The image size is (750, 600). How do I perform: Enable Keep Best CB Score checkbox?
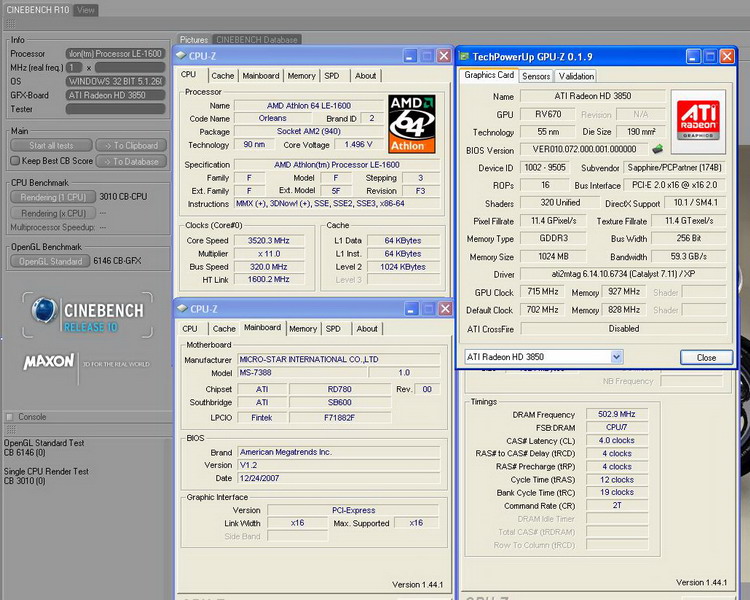pos(15,160)
